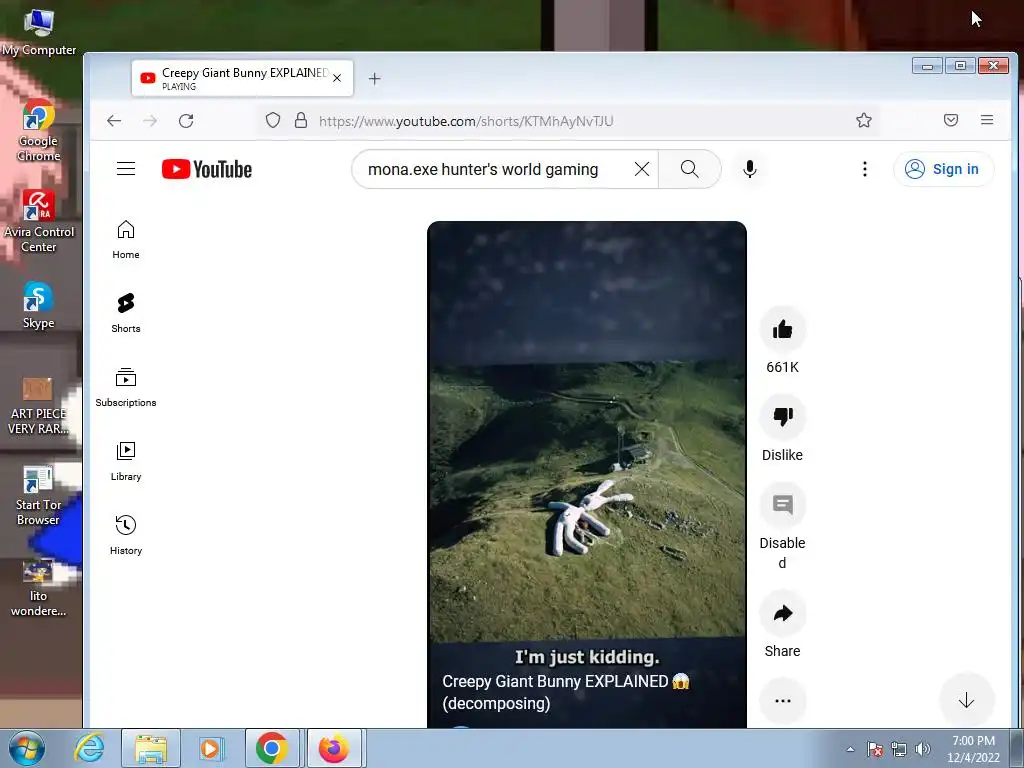Open Windows Media Player from taskbar
The height and width of the screenshot is (768, 1024).
pos(211,748)
